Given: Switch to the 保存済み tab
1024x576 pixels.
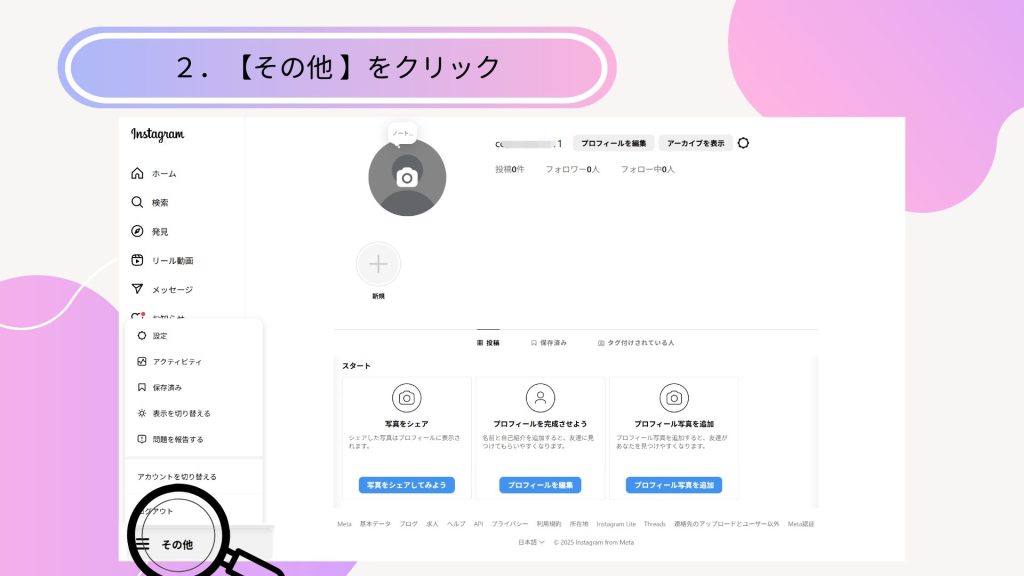Looking at the screenshot, I should coord(549,343).
